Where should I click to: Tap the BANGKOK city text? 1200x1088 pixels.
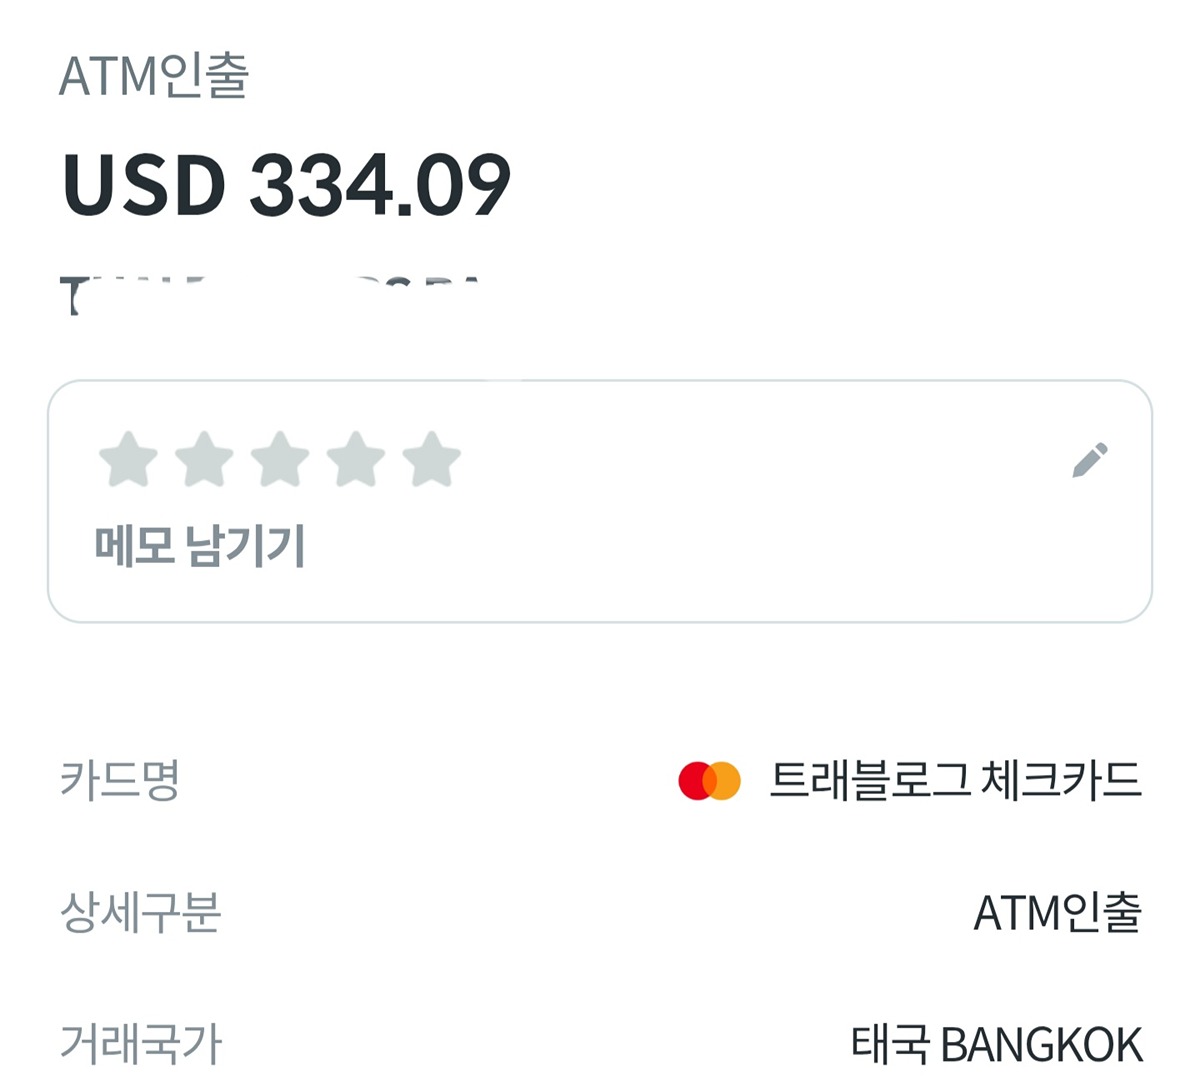(x=1042, y=1044)
